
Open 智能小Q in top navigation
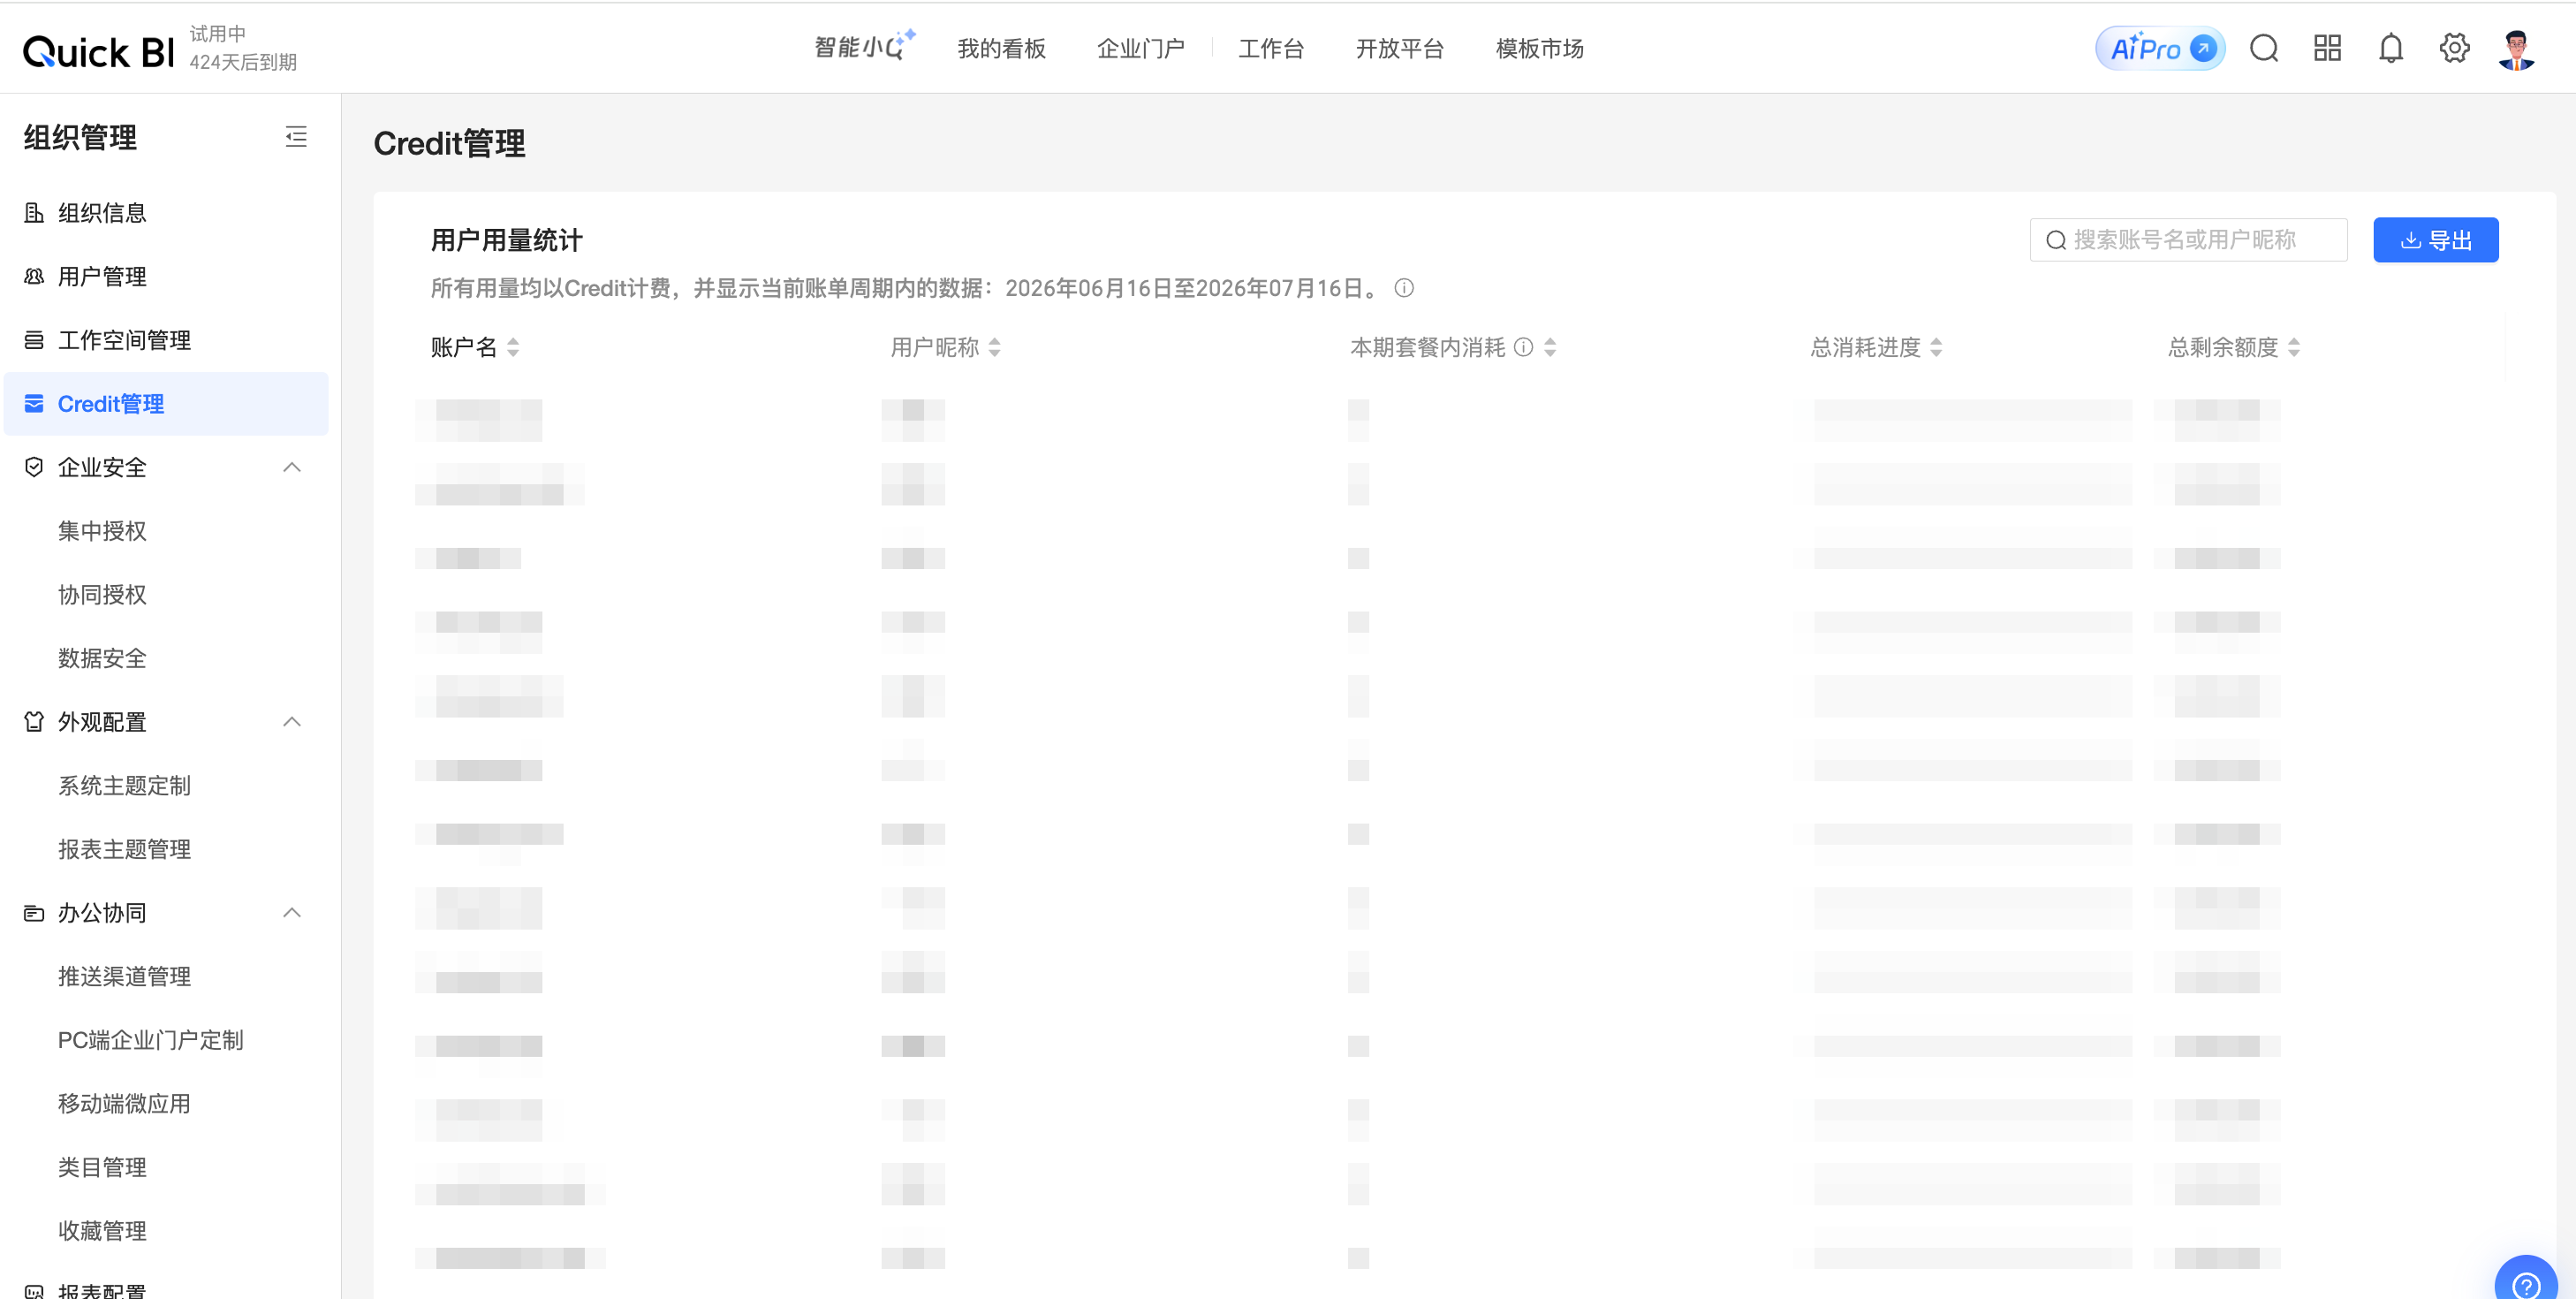tap(864, 46)
